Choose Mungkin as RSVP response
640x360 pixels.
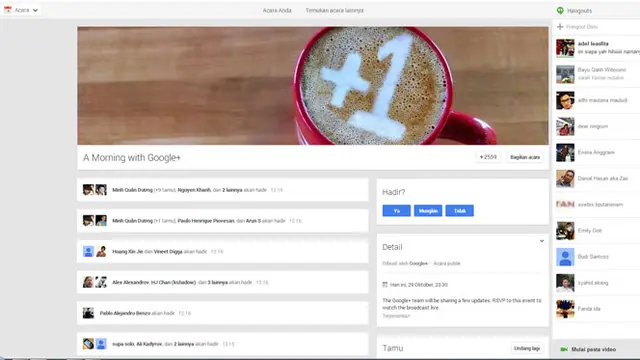pyautogui.click(x=428, y=211)
